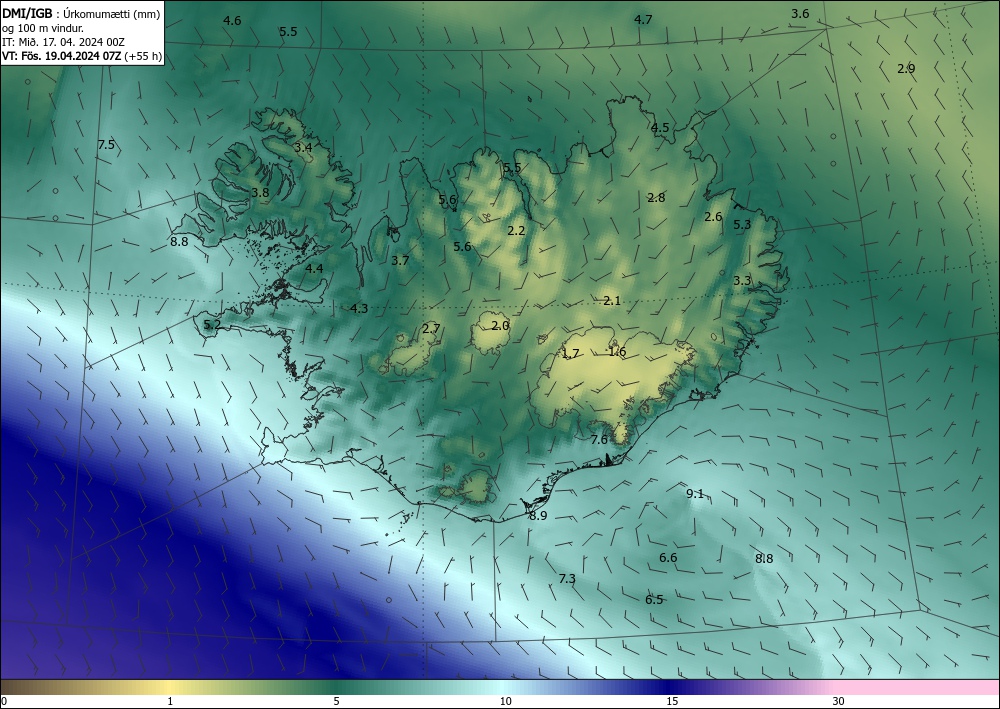Click the 2.1 value in the central highlands
The image size is (1000, 709).
point(612,300)
